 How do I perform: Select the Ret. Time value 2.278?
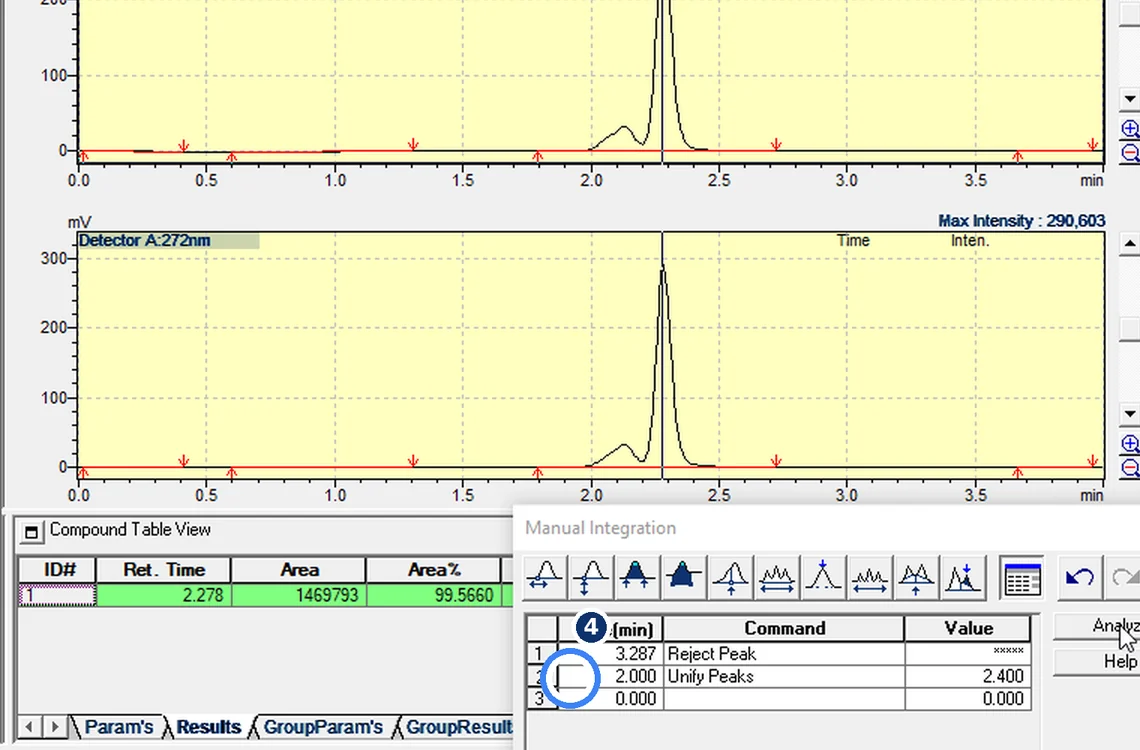coord(164,595)
